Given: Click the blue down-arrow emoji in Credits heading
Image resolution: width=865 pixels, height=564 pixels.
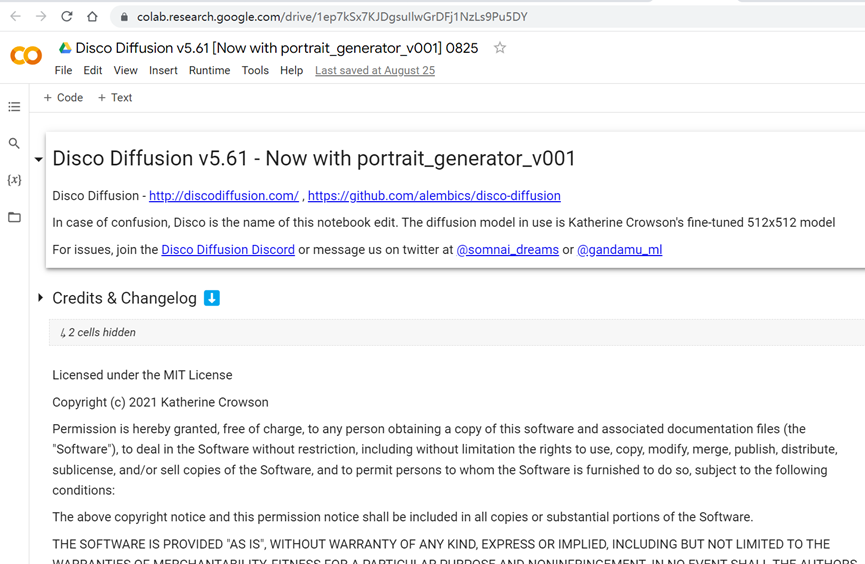Looking at the screenshot, I should 212,298.
